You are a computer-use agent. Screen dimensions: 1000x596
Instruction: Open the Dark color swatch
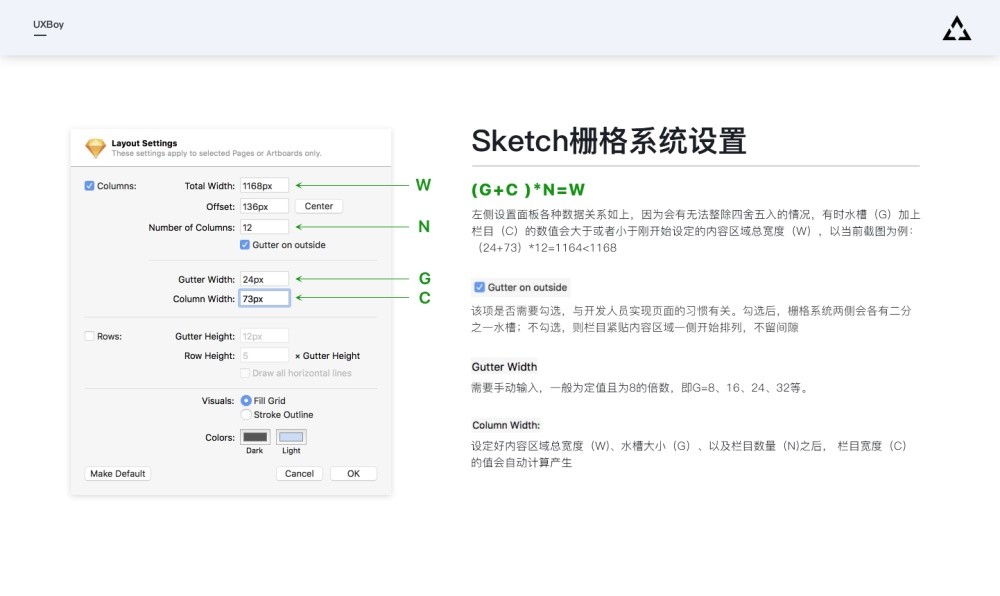255,437
